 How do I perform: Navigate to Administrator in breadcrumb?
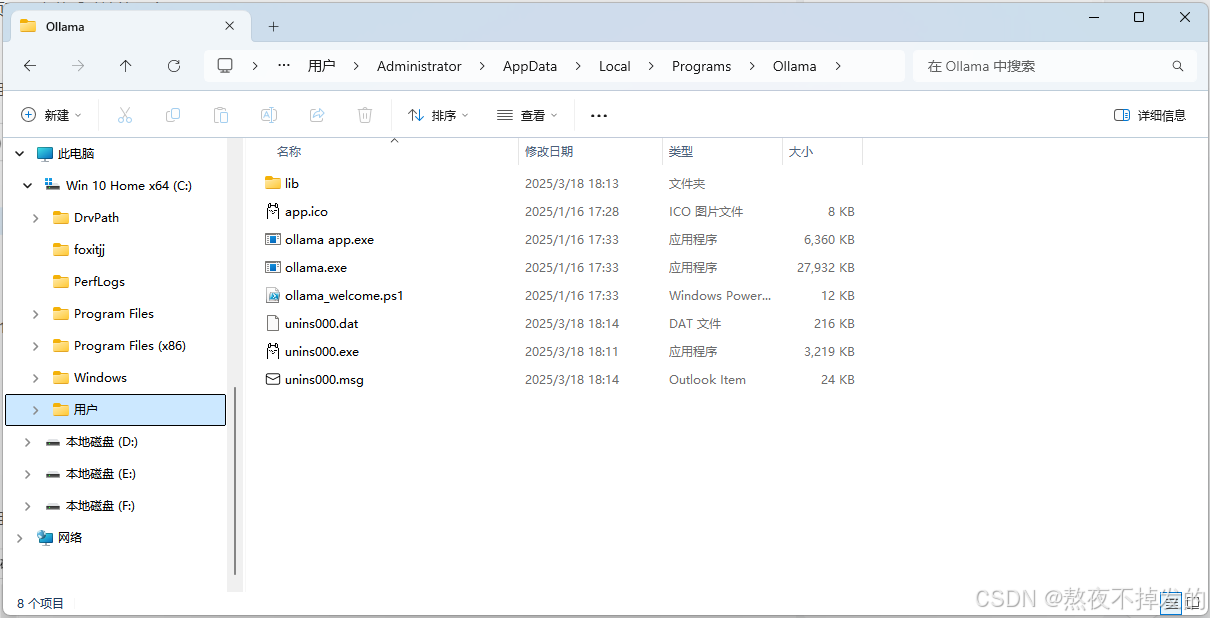(419, 66)
